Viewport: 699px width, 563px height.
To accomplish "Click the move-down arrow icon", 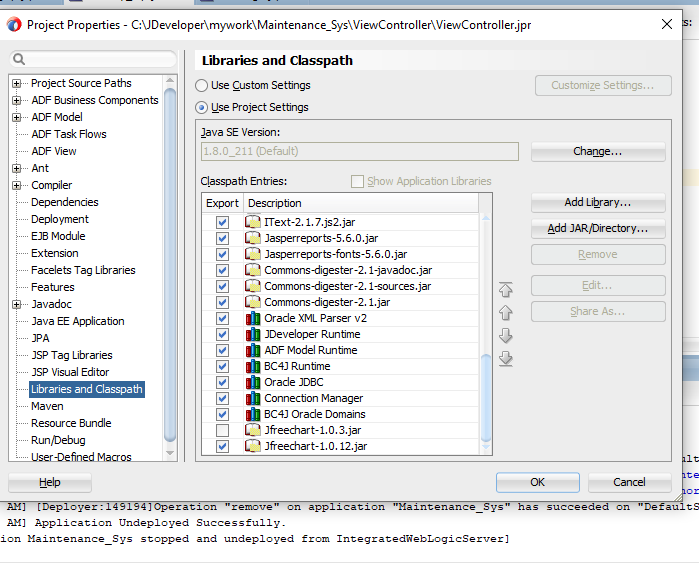I will pyautogui.click(x=505, y=336).
